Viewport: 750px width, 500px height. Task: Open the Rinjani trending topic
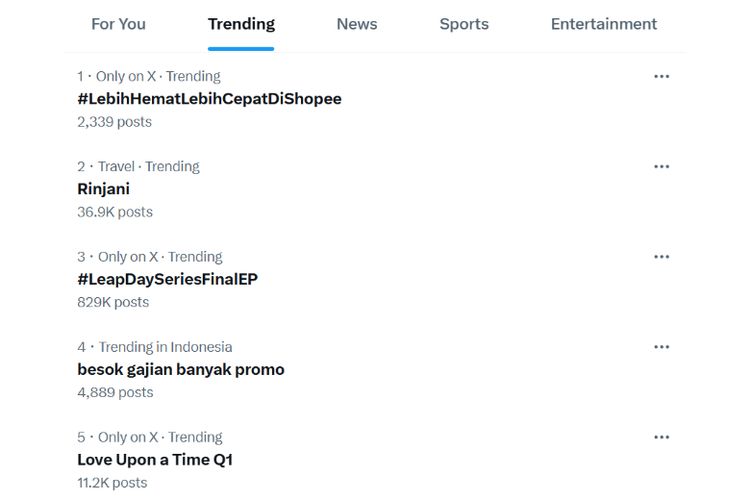click(103, 188)
